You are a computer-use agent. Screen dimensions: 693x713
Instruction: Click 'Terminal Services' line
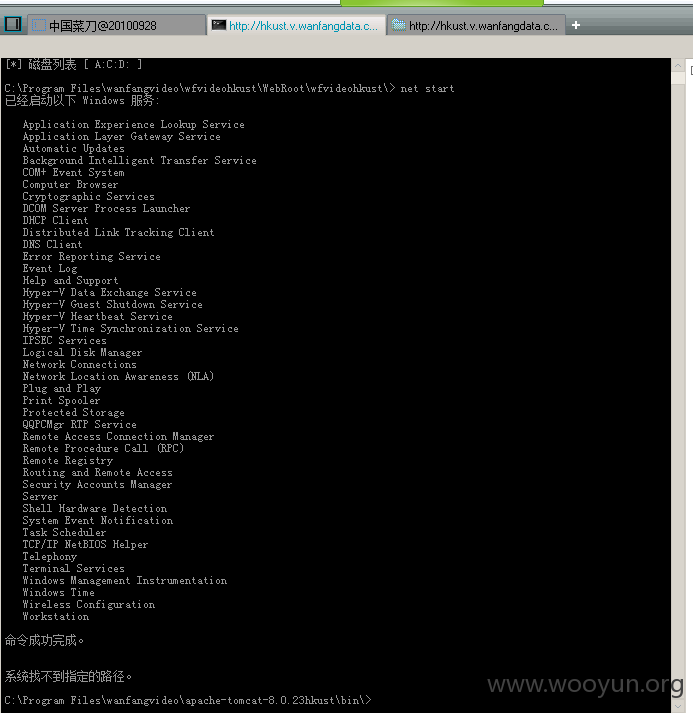(74, 568)
